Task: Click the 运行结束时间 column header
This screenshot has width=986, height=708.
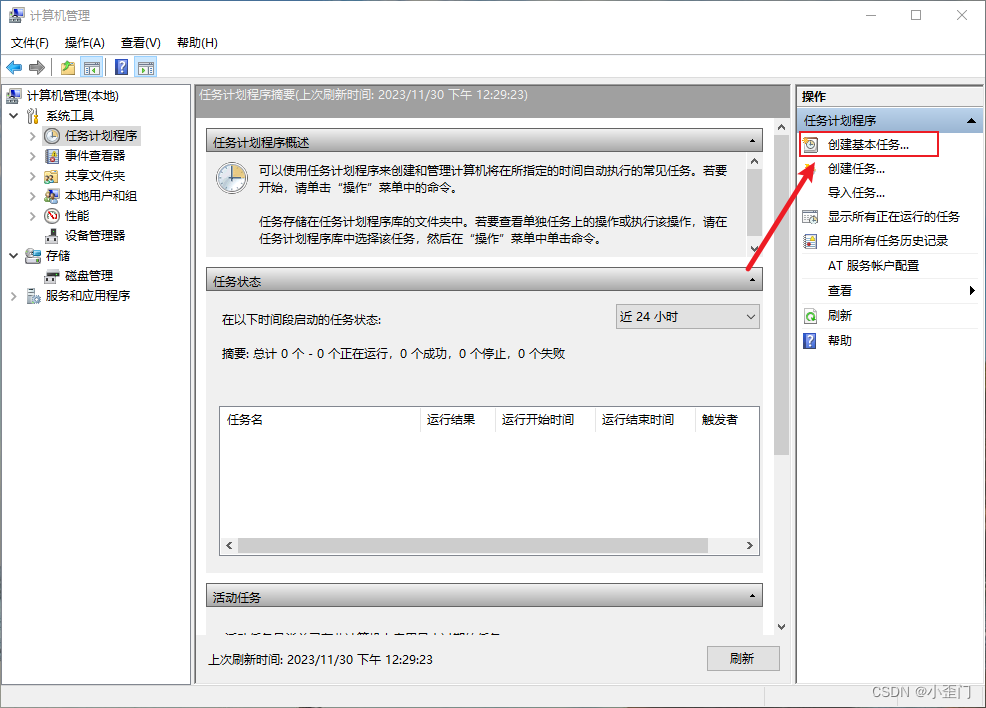Action: tap(645, 419)
